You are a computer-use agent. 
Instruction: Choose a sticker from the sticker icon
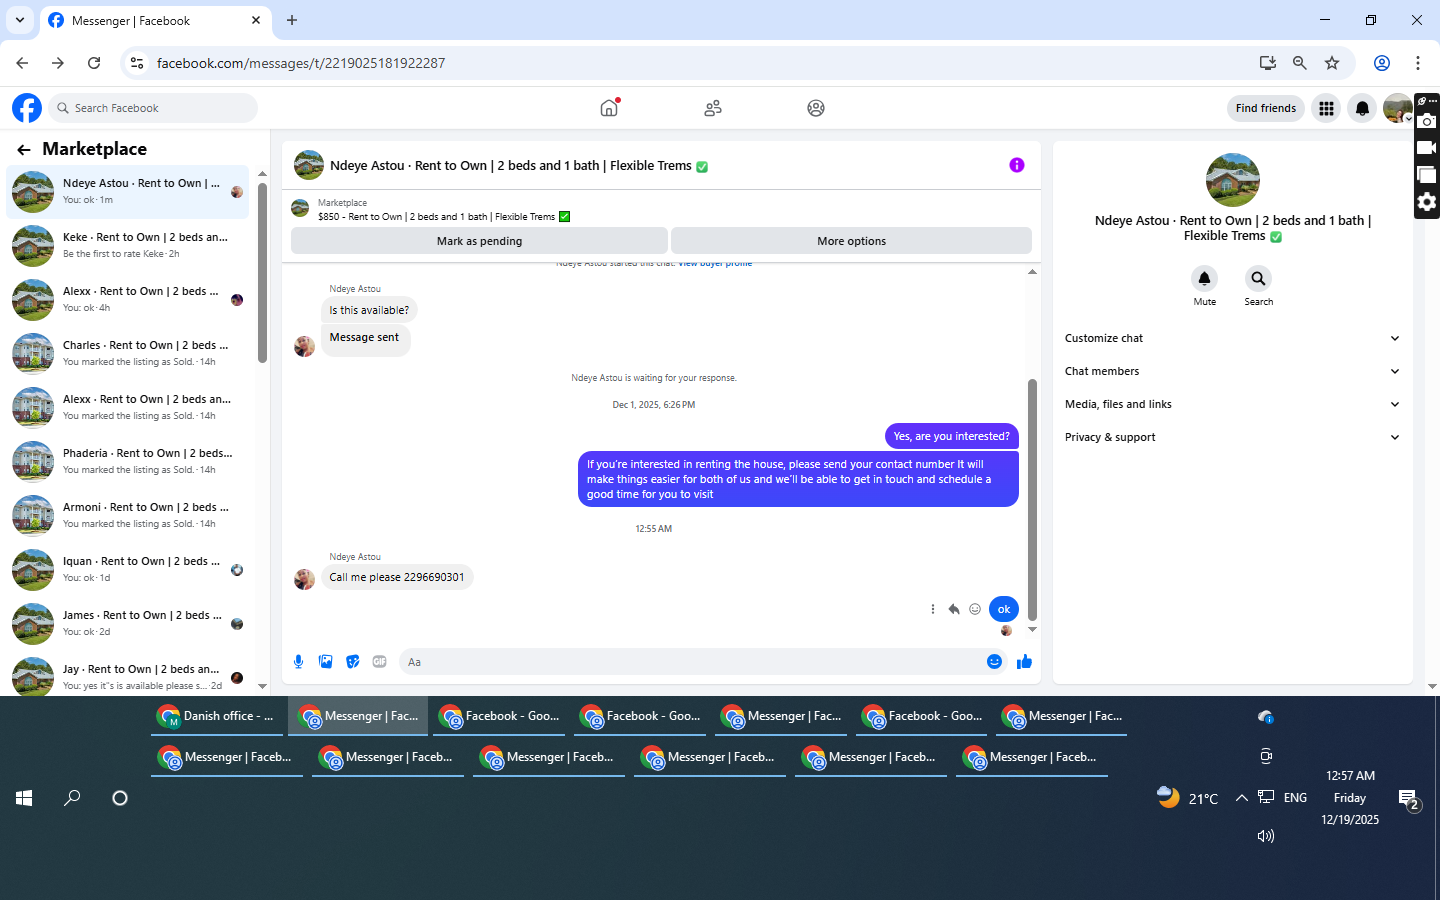click(352, 662)
